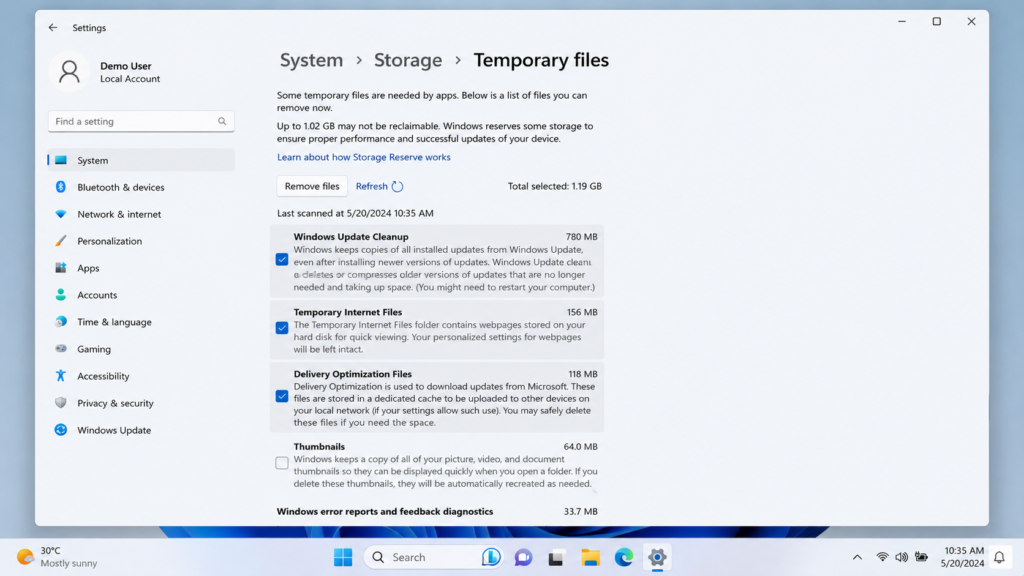The image size is (1024, 576).
Task: Go to Storage in the breadcrumb
Action: [x=408, y=60]
